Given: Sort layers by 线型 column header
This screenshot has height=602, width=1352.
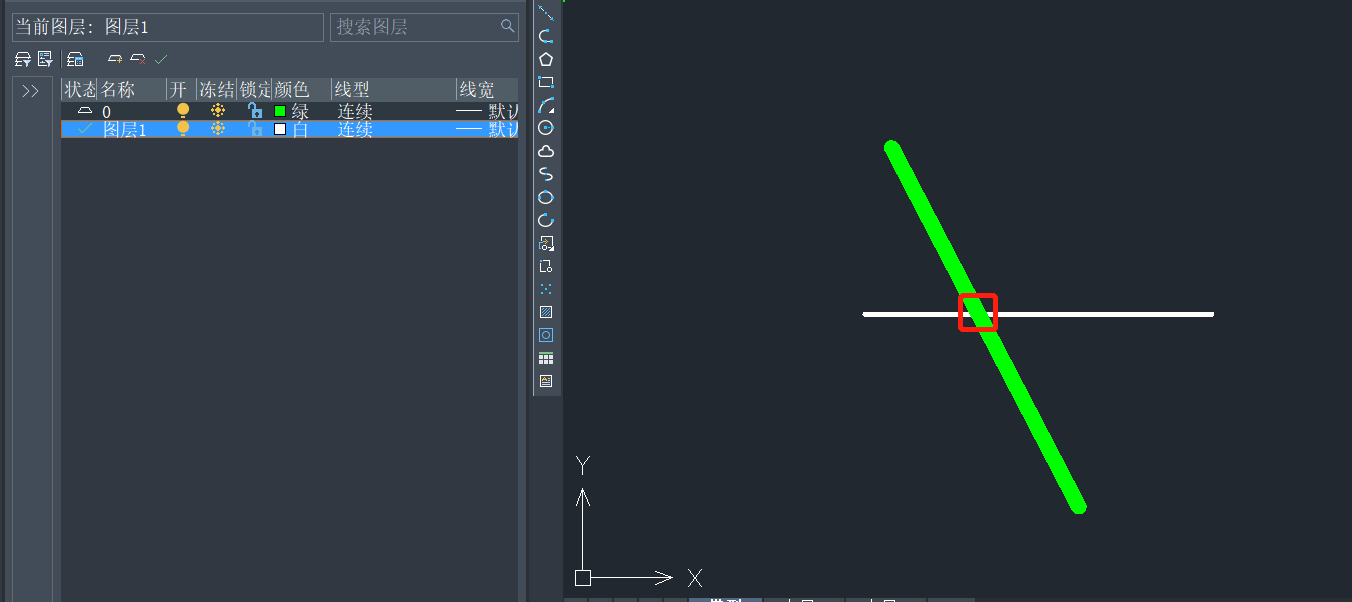Looking at the screenshot, I should [x=393, y=90].
